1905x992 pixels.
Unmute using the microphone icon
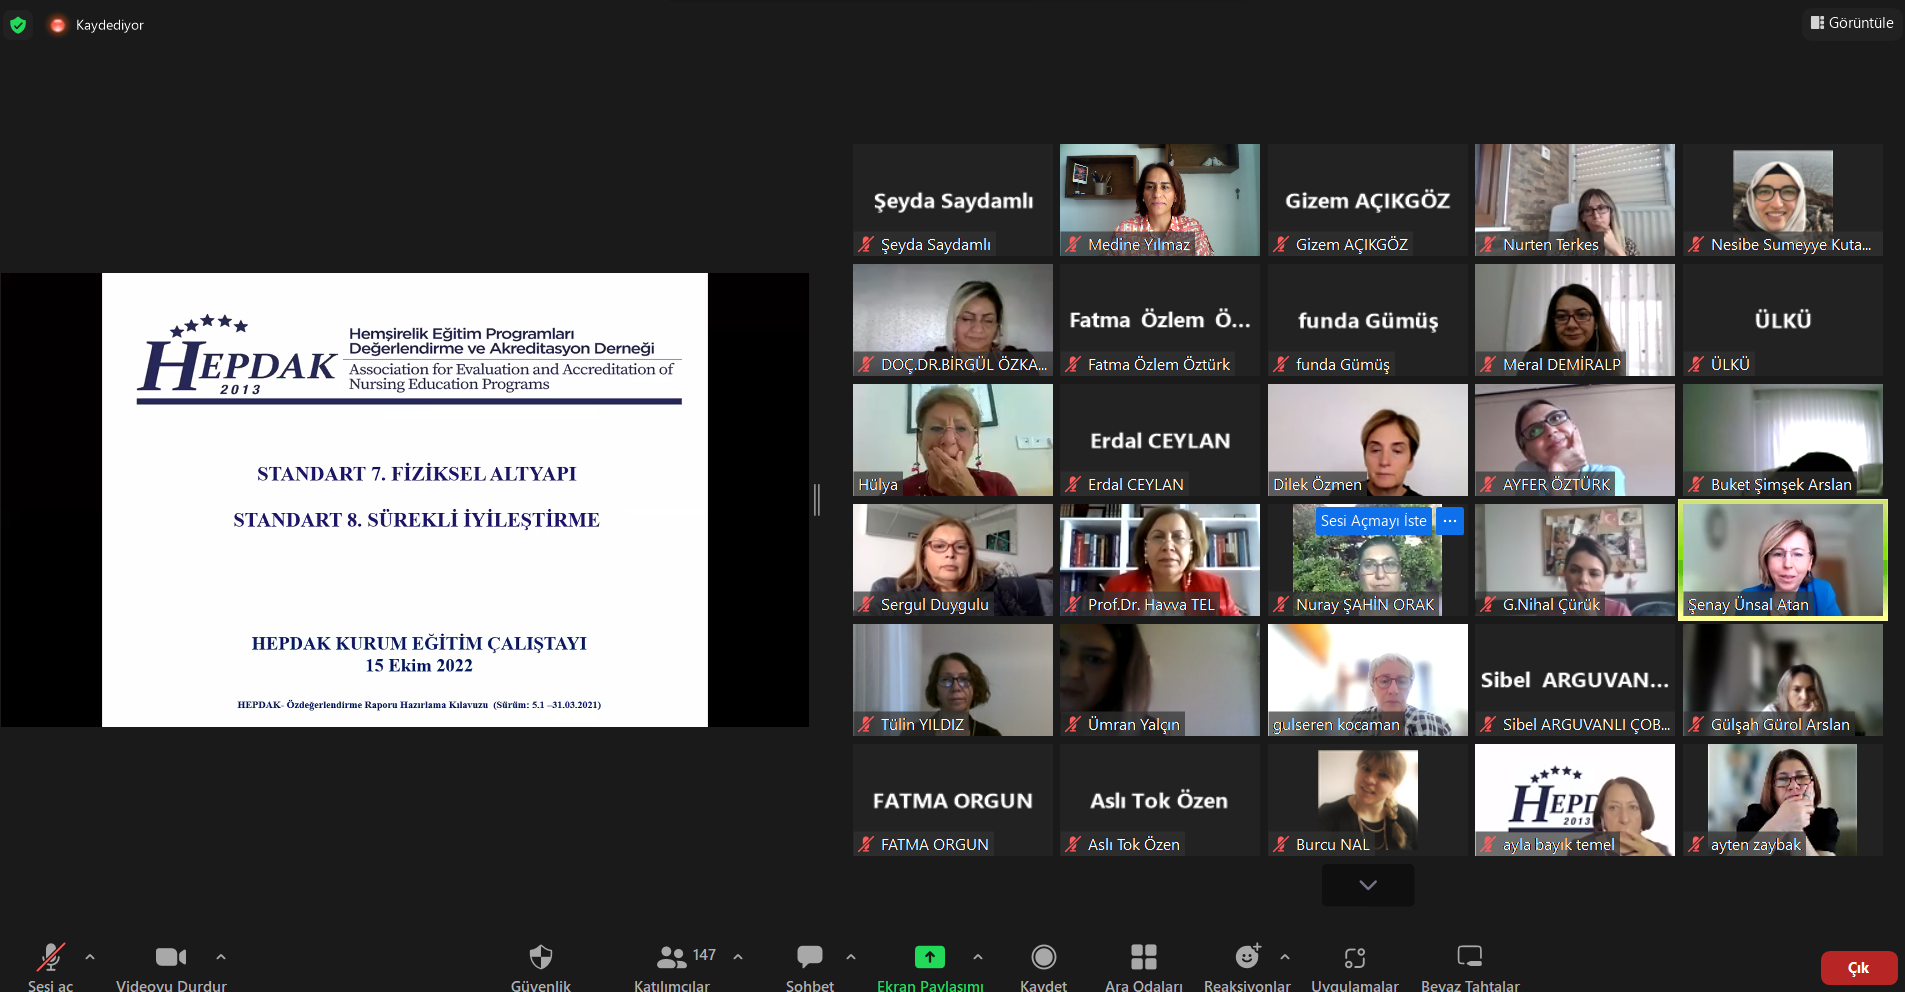pos(50,957)
